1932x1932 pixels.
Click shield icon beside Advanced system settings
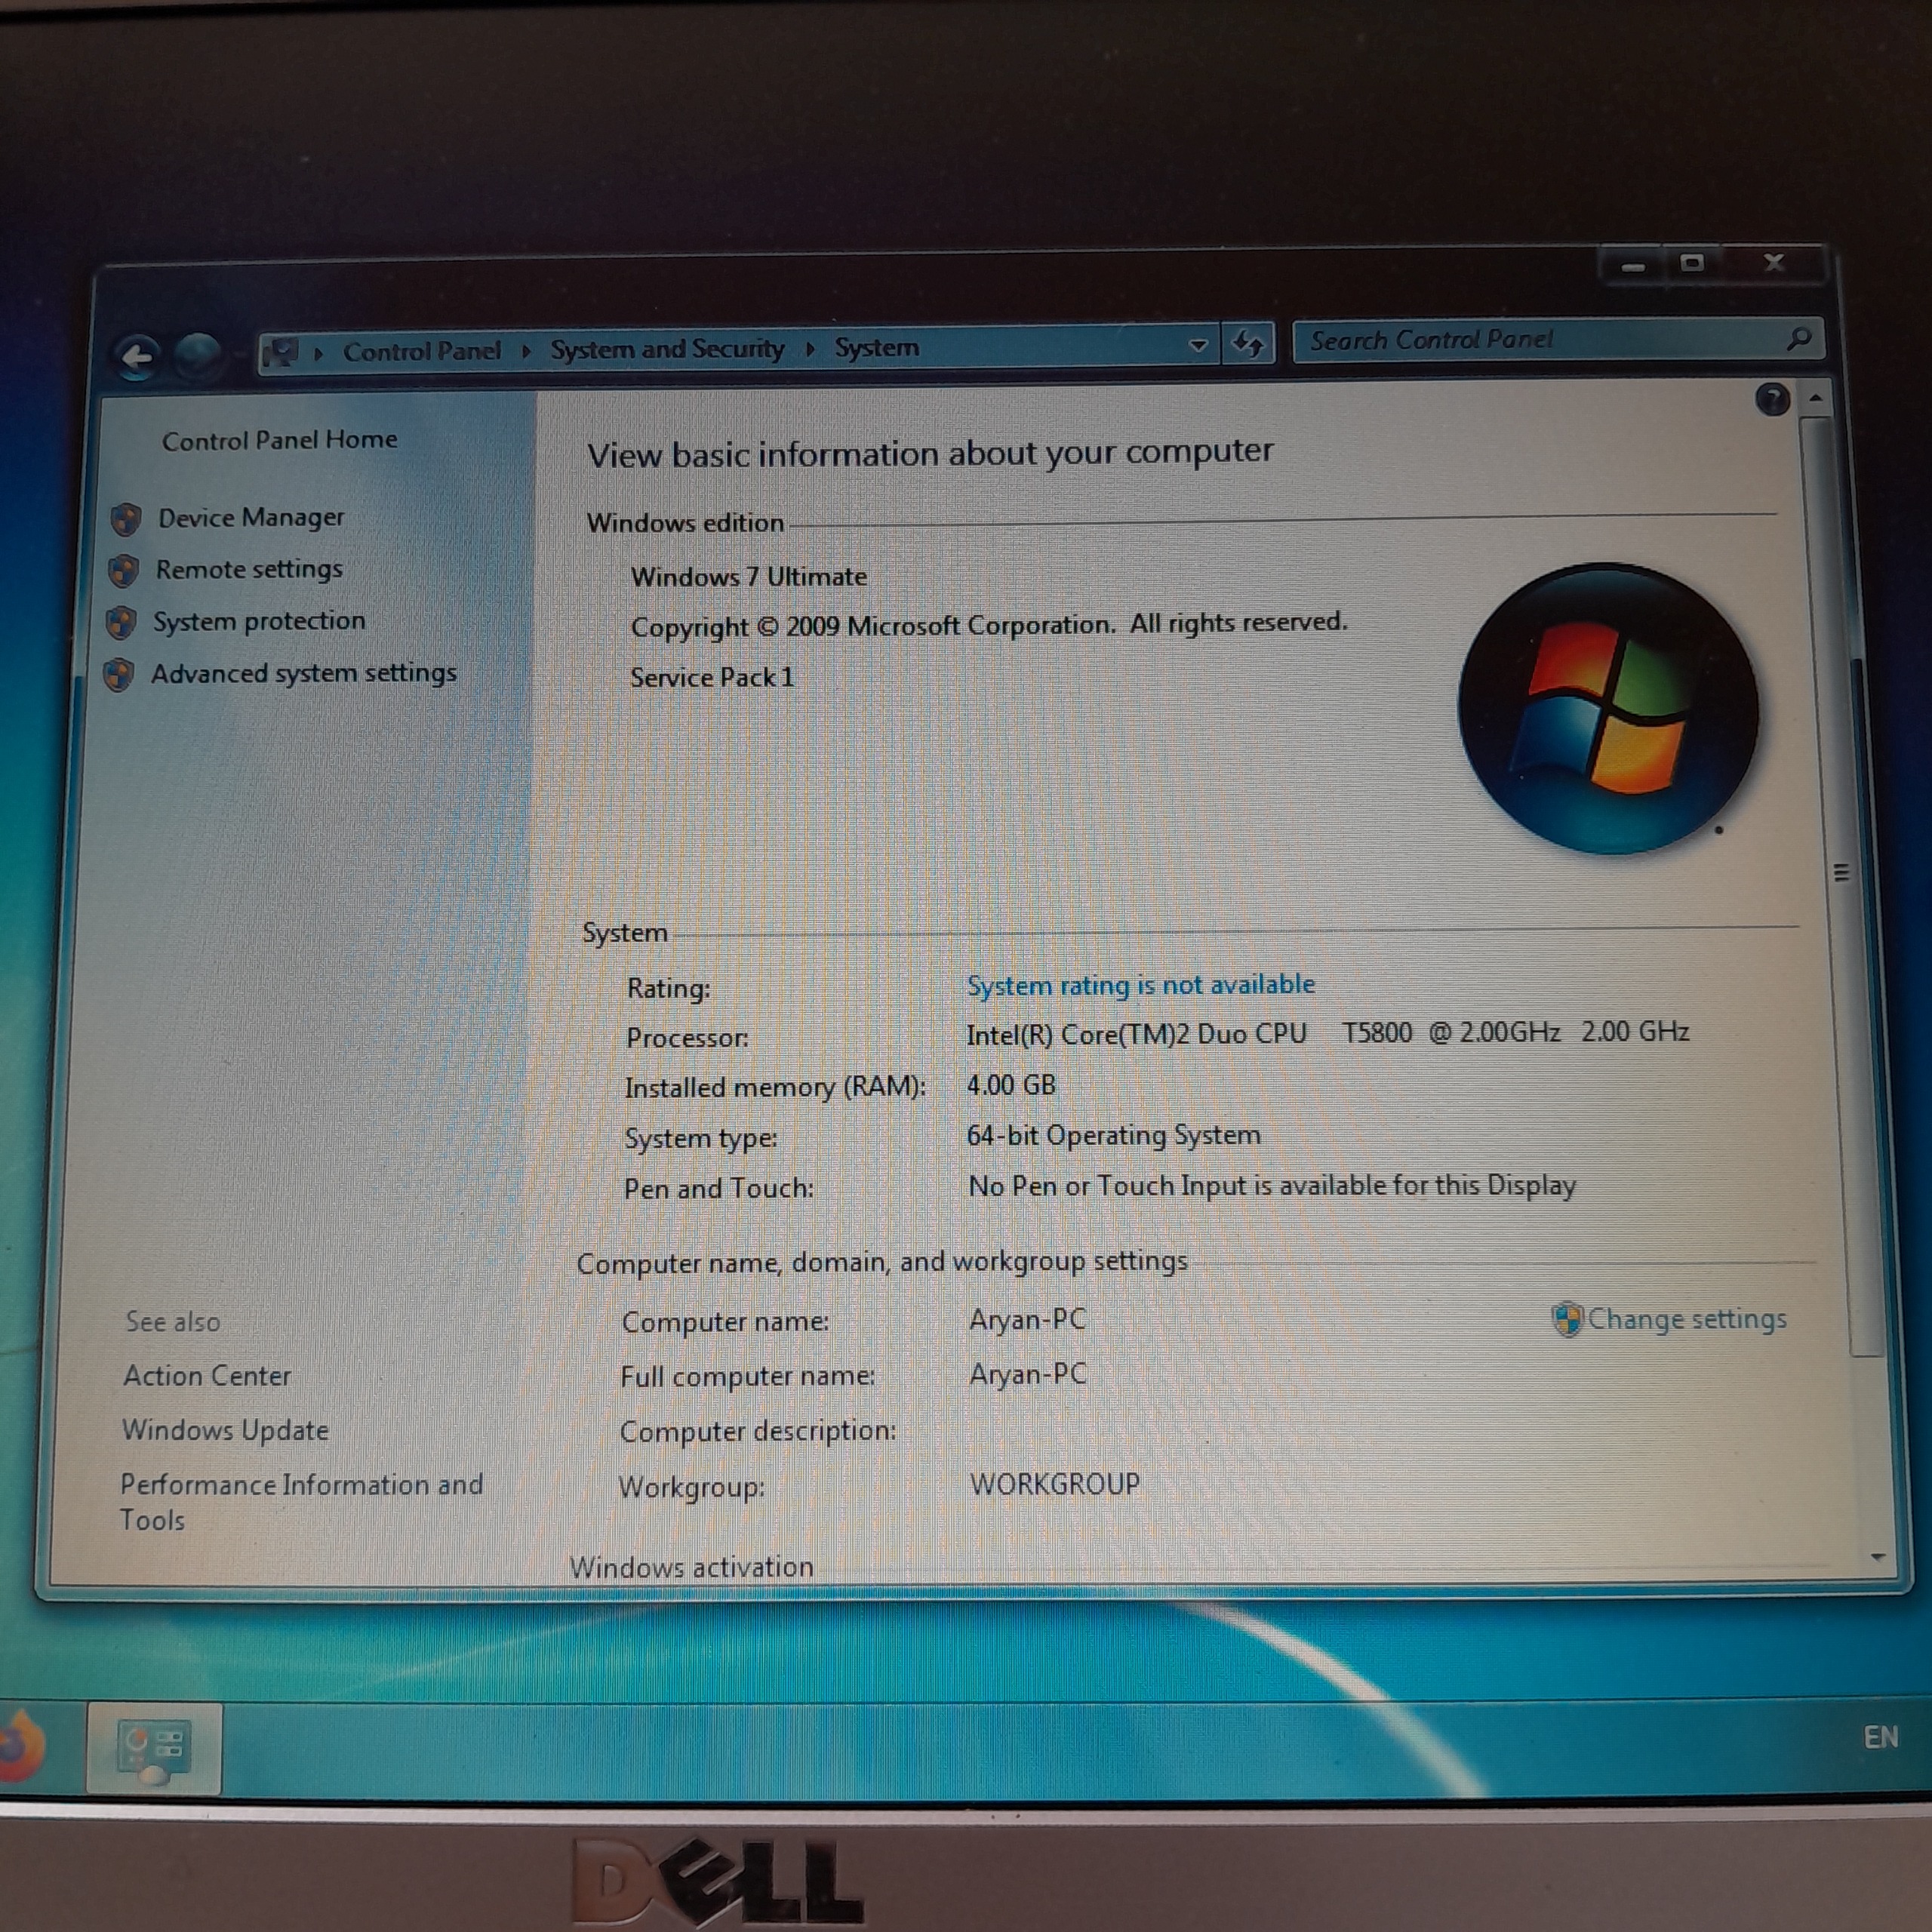coord(119,675)
